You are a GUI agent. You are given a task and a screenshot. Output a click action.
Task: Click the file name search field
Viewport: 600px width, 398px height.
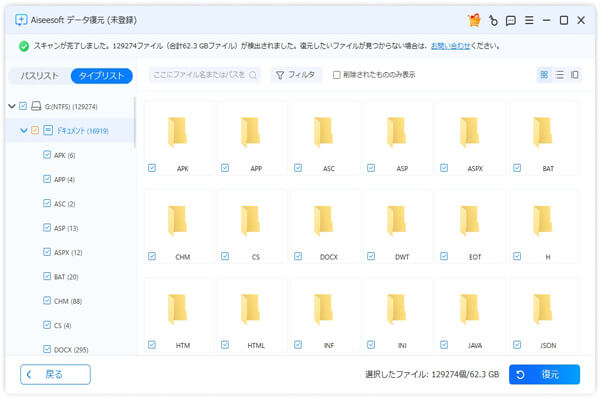(x=204, y=75)
